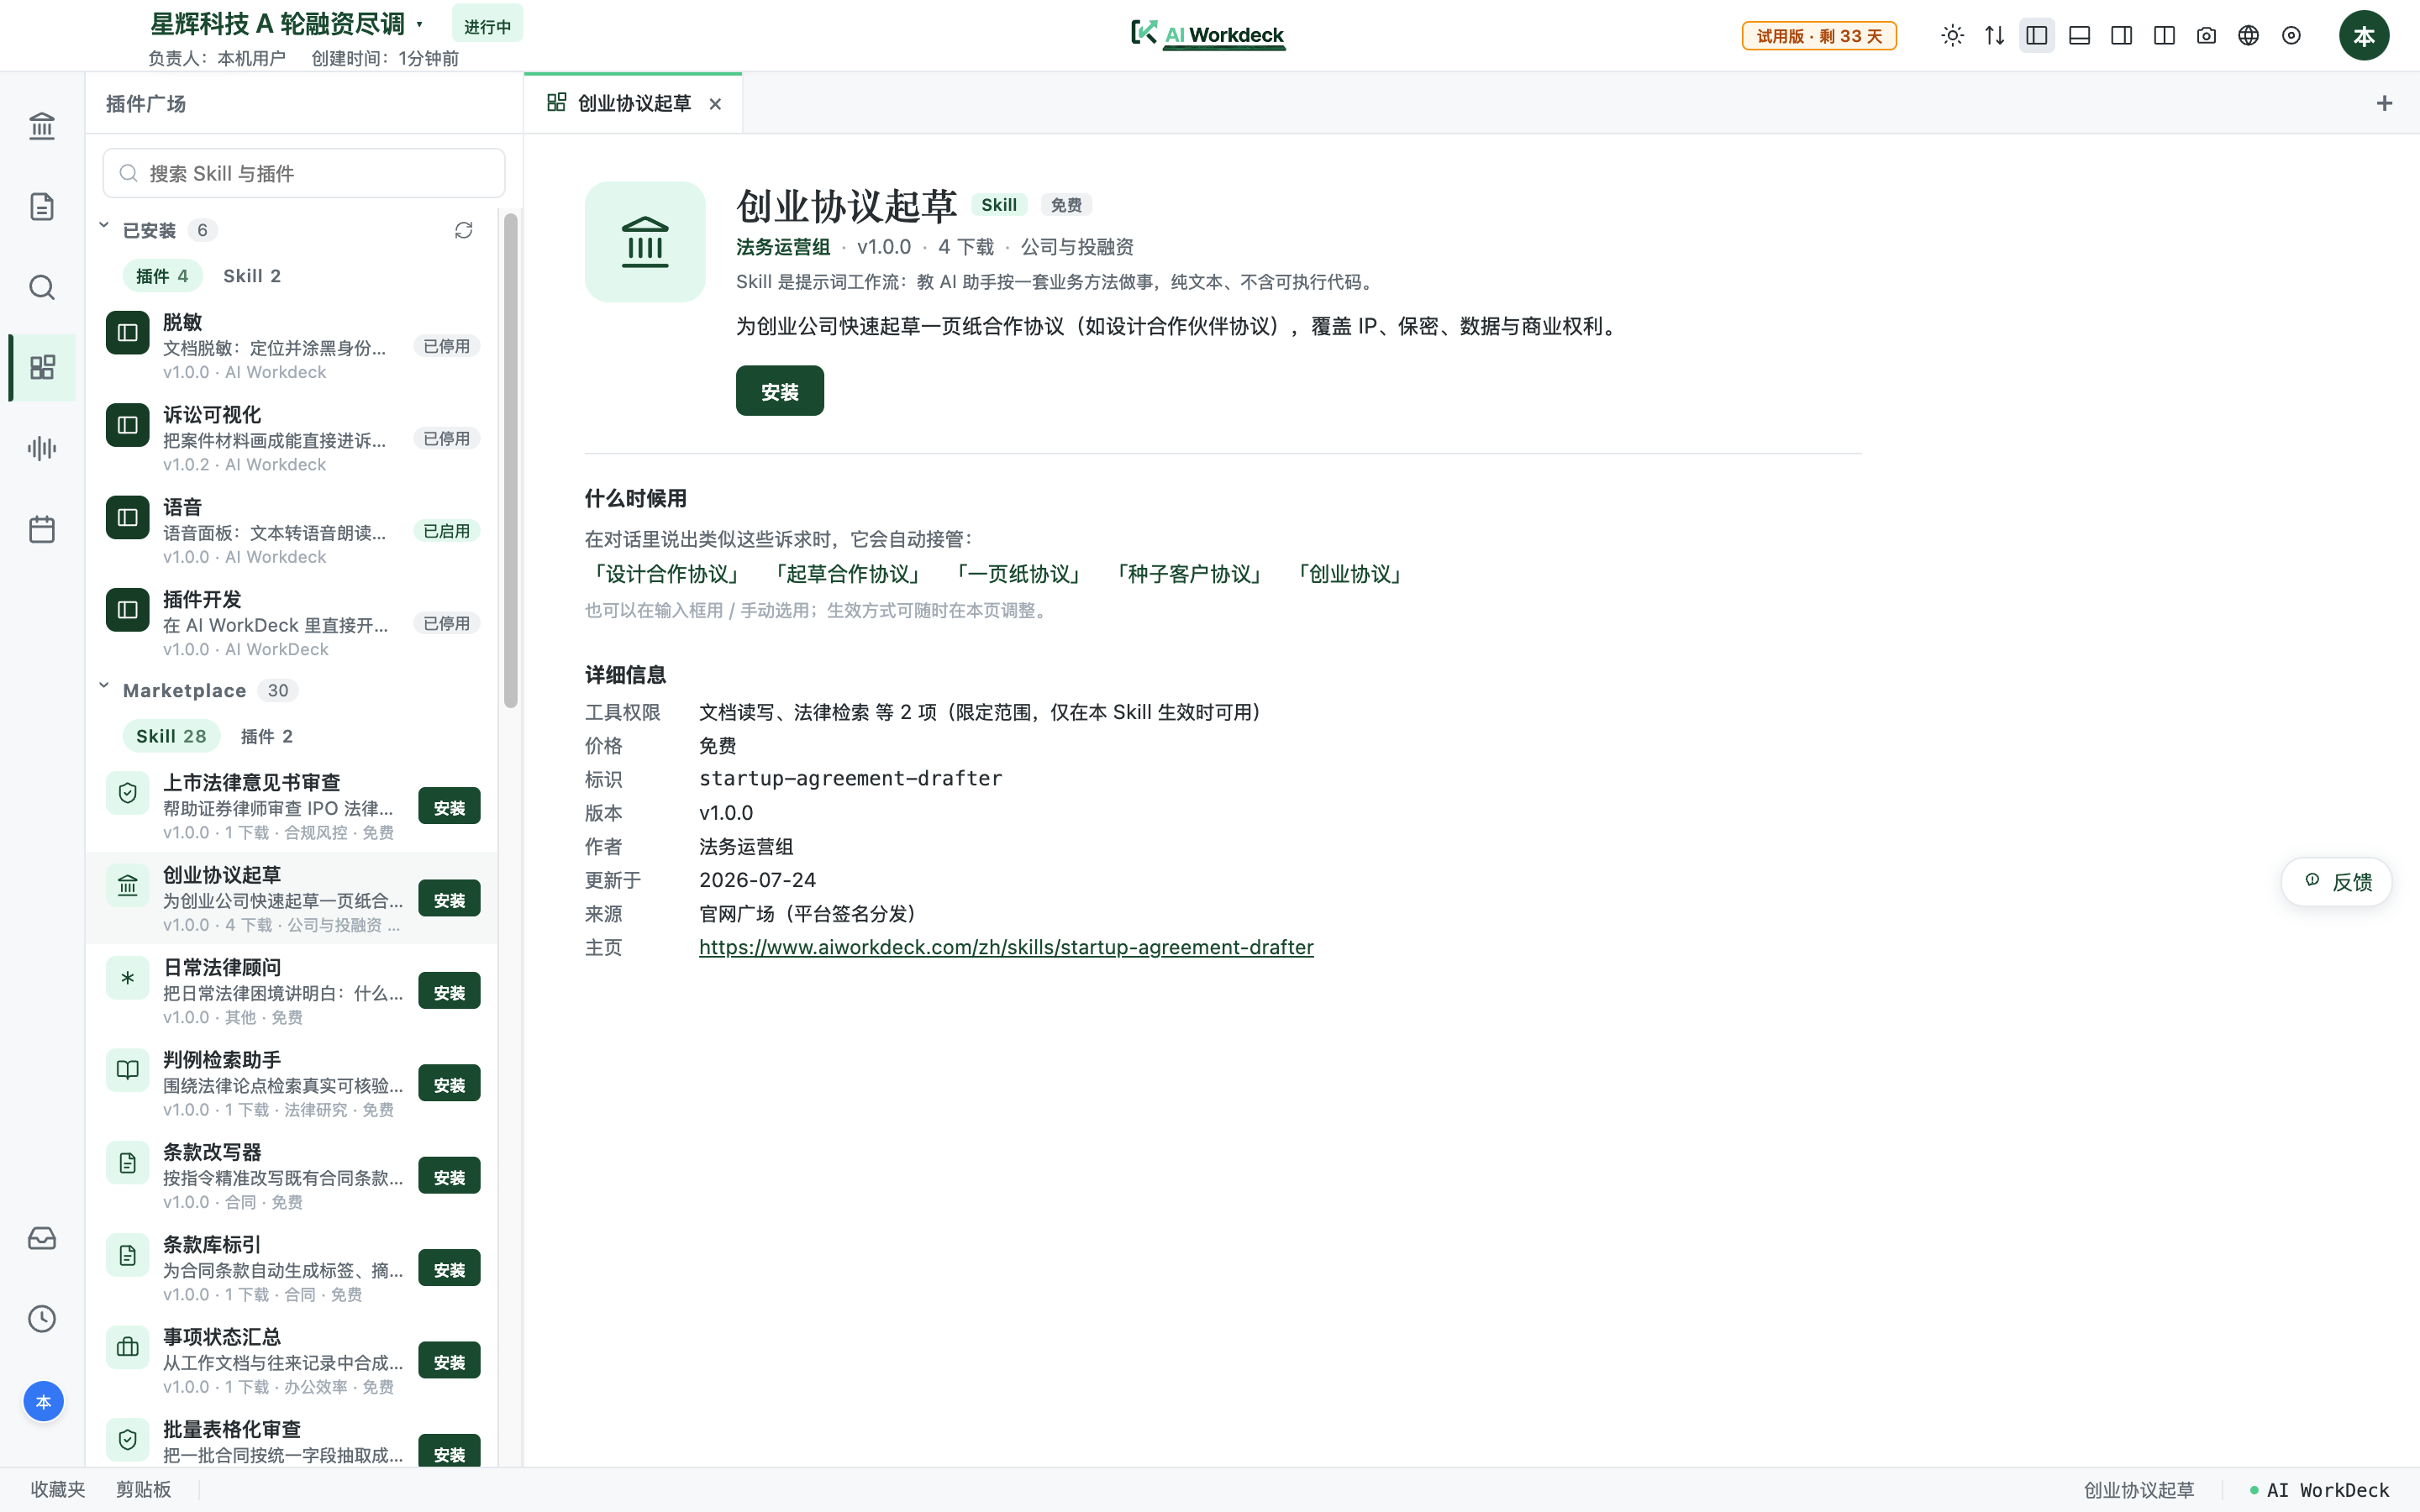
Task: Toggle the split columns layout icon
Action: click(x=2164, y=36)
